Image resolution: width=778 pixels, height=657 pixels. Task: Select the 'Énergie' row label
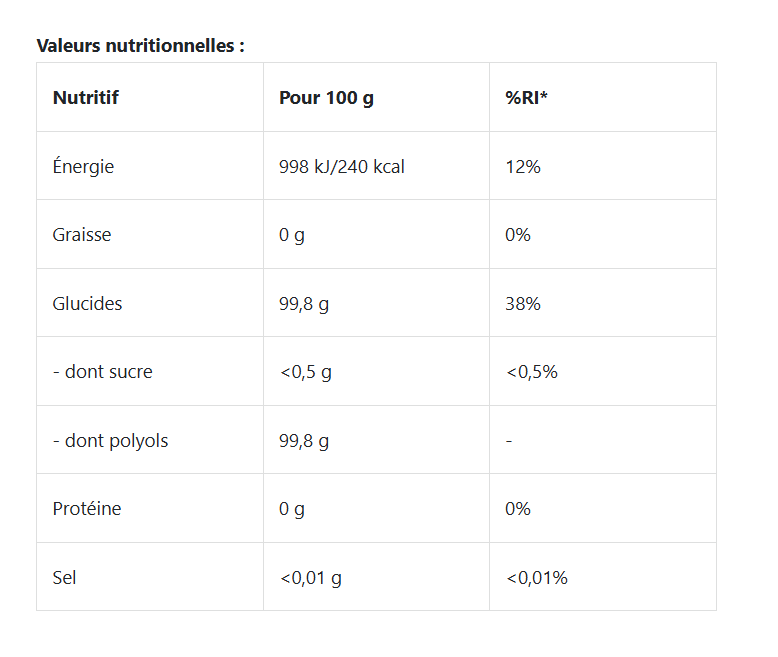(x=83, y=167)
